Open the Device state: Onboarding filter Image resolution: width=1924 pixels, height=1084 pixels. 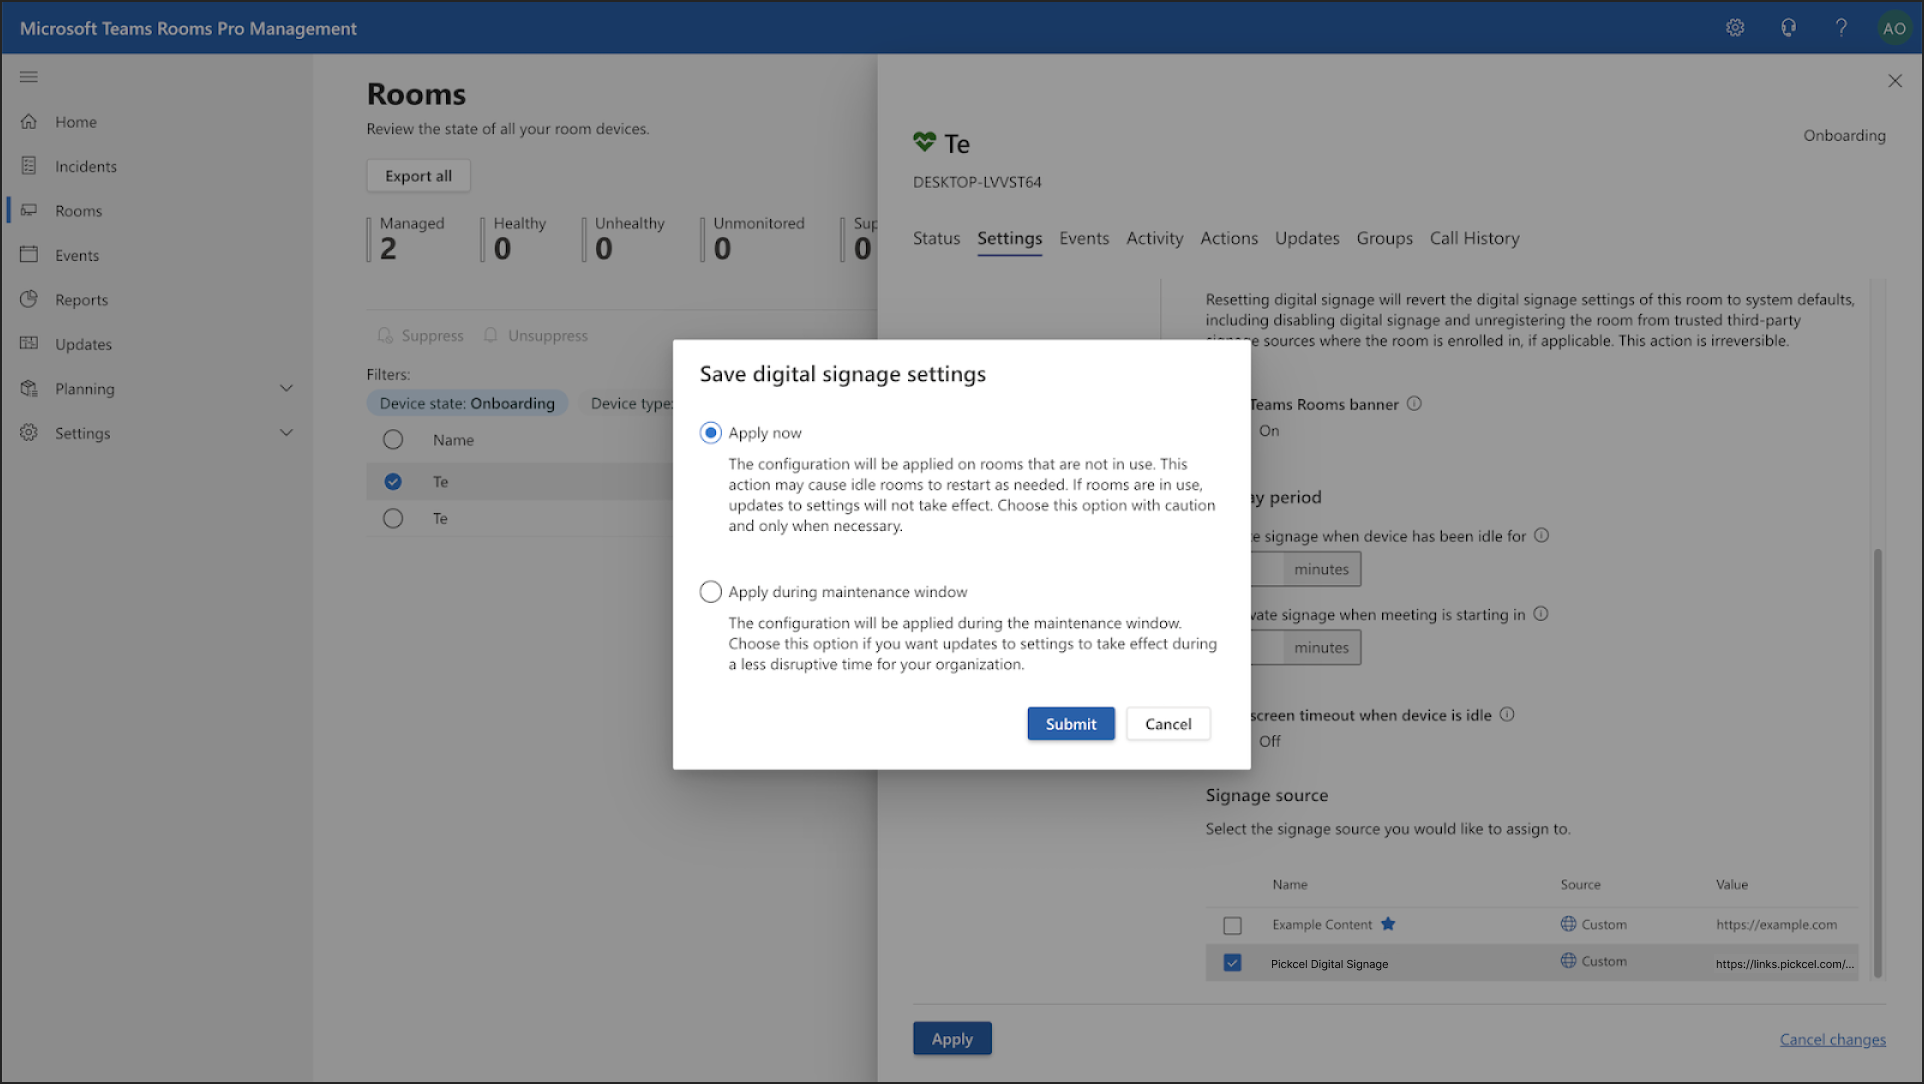467,403
